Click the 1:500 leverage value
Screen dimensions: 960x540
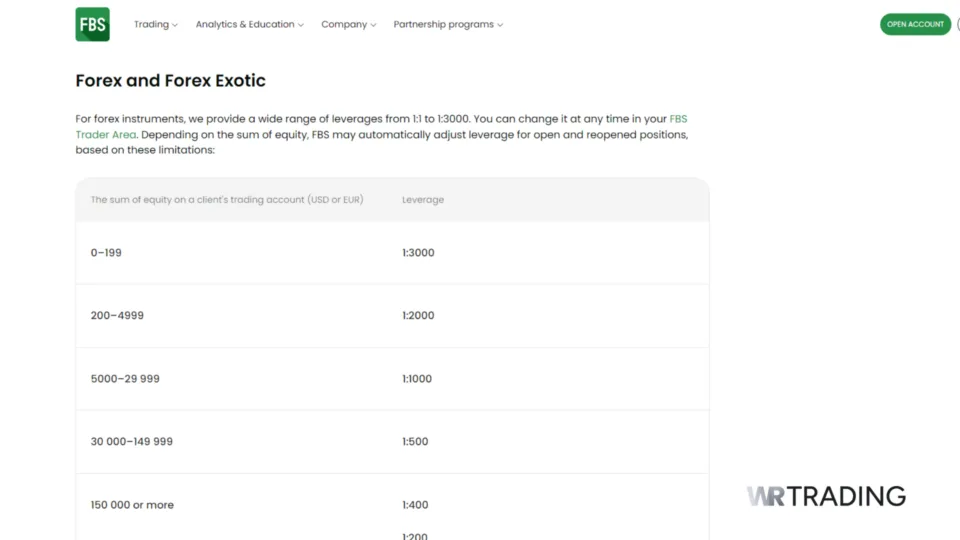coord(415,442)
